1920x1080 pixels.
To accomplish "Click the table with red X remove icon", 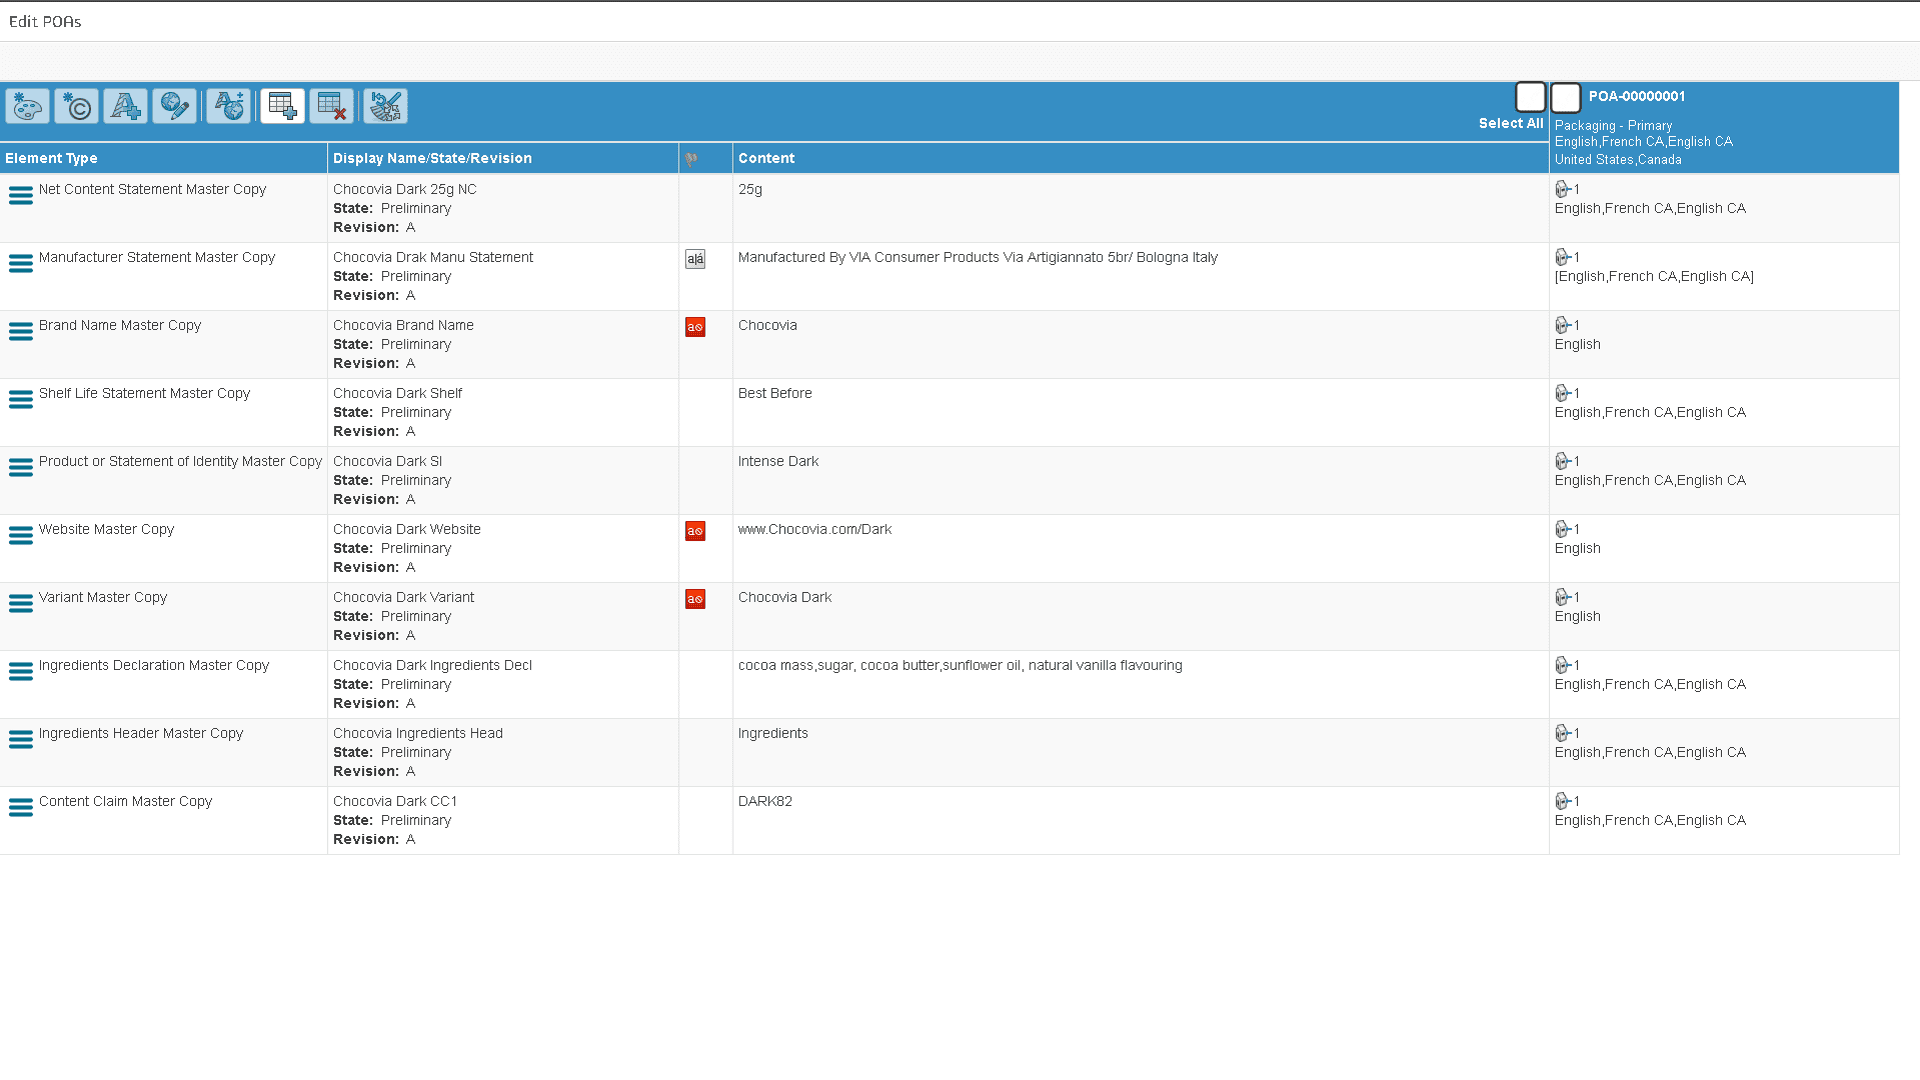I will (331, 106).
